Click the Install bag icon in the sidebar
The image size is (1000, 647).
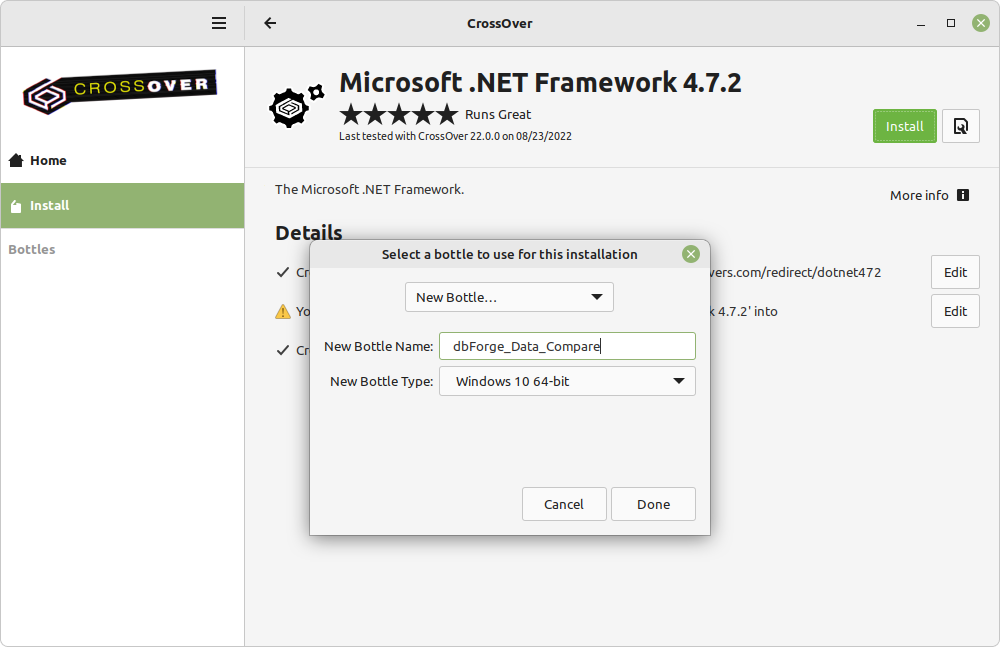pyautogui.click(x=17, y=206)
